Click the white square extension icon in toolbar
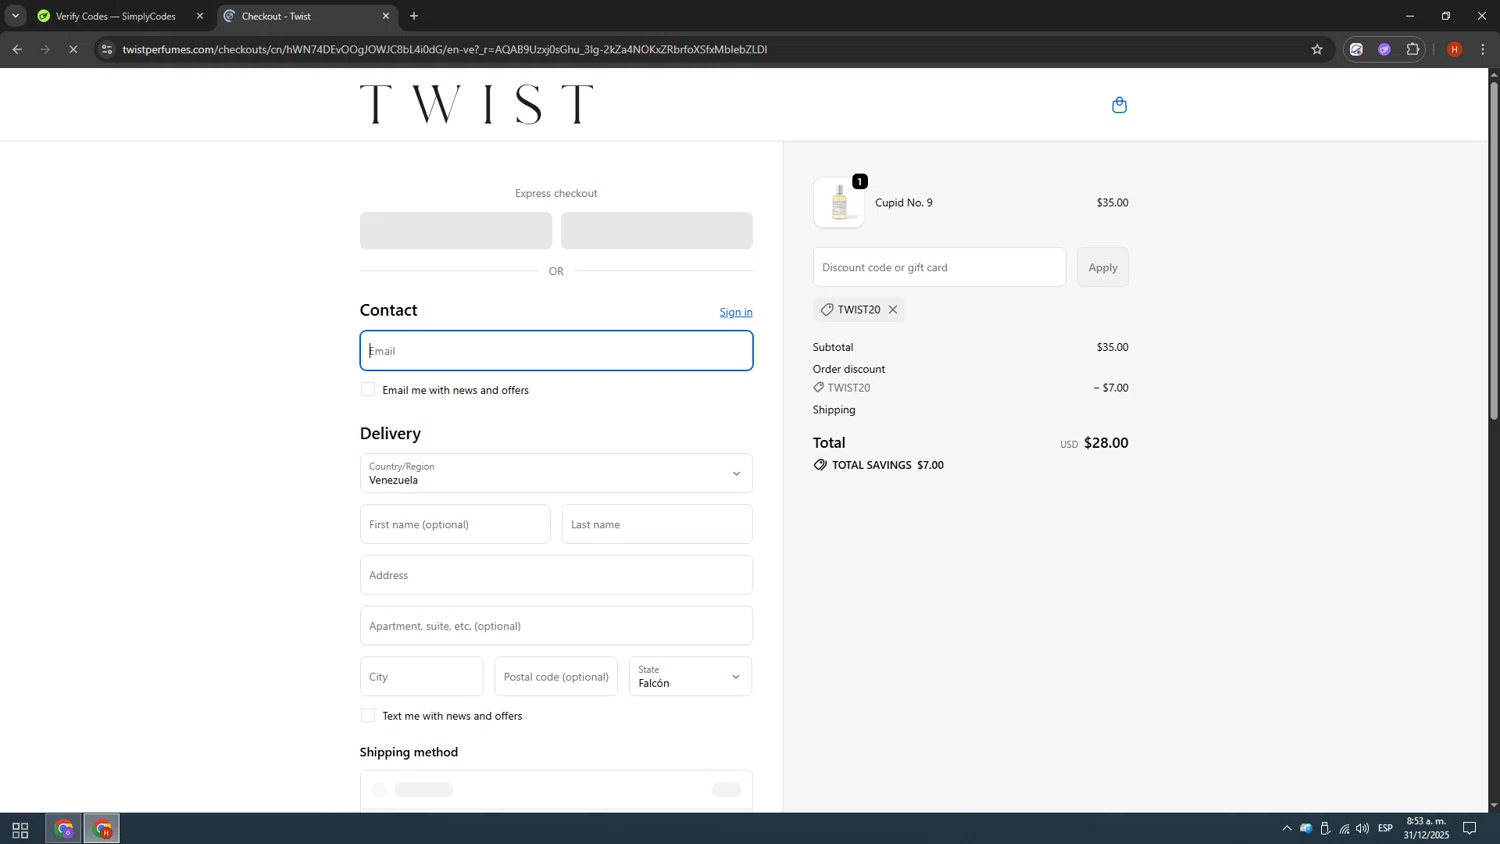This screenshot has height=844, width=1500. (1356, 49)
